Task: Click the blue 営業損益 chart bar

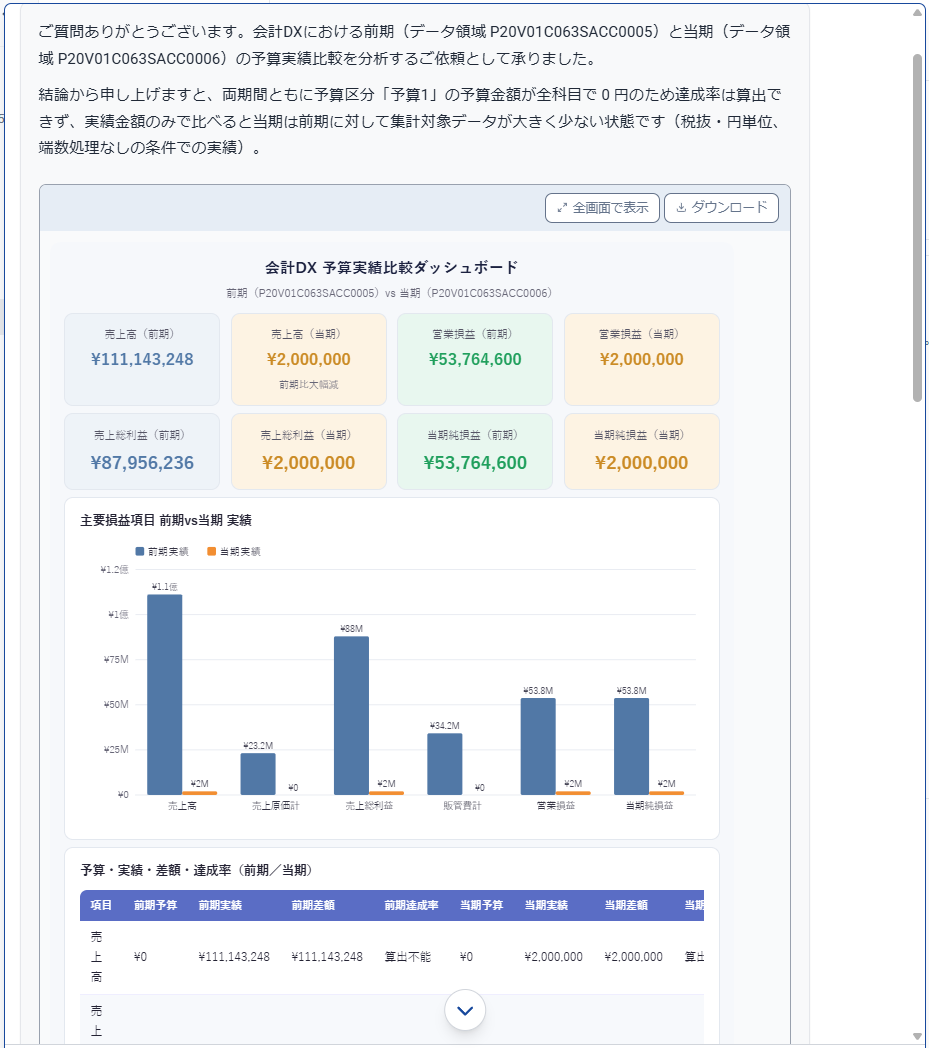Action: 538,747
